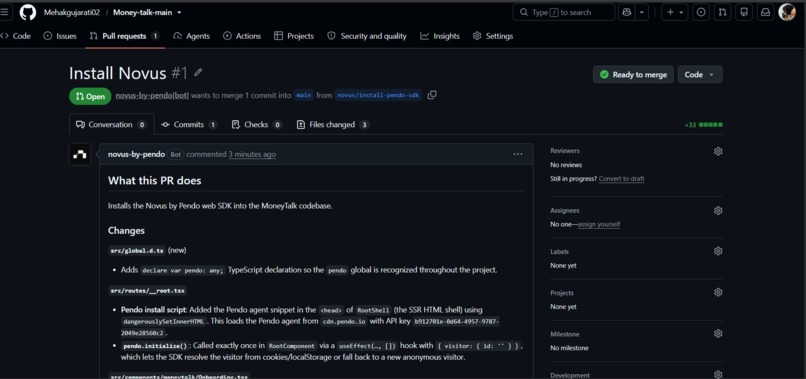The width and height of the screenshot is (806, 379).
Task: Open Development settings gear
Action: pos(718,375)
